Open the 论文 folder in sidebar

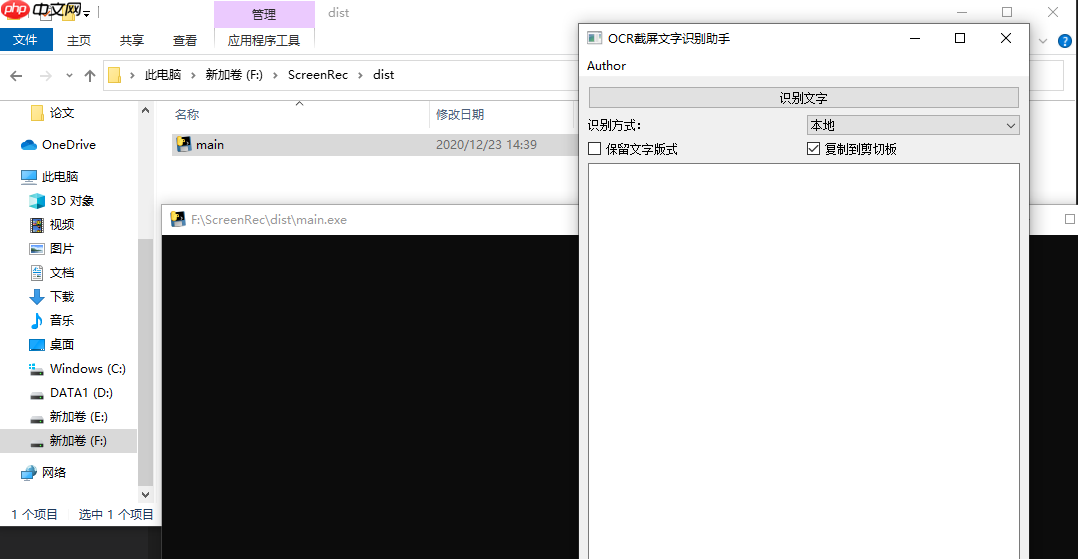pyautogui.click(x=62, y=113)
